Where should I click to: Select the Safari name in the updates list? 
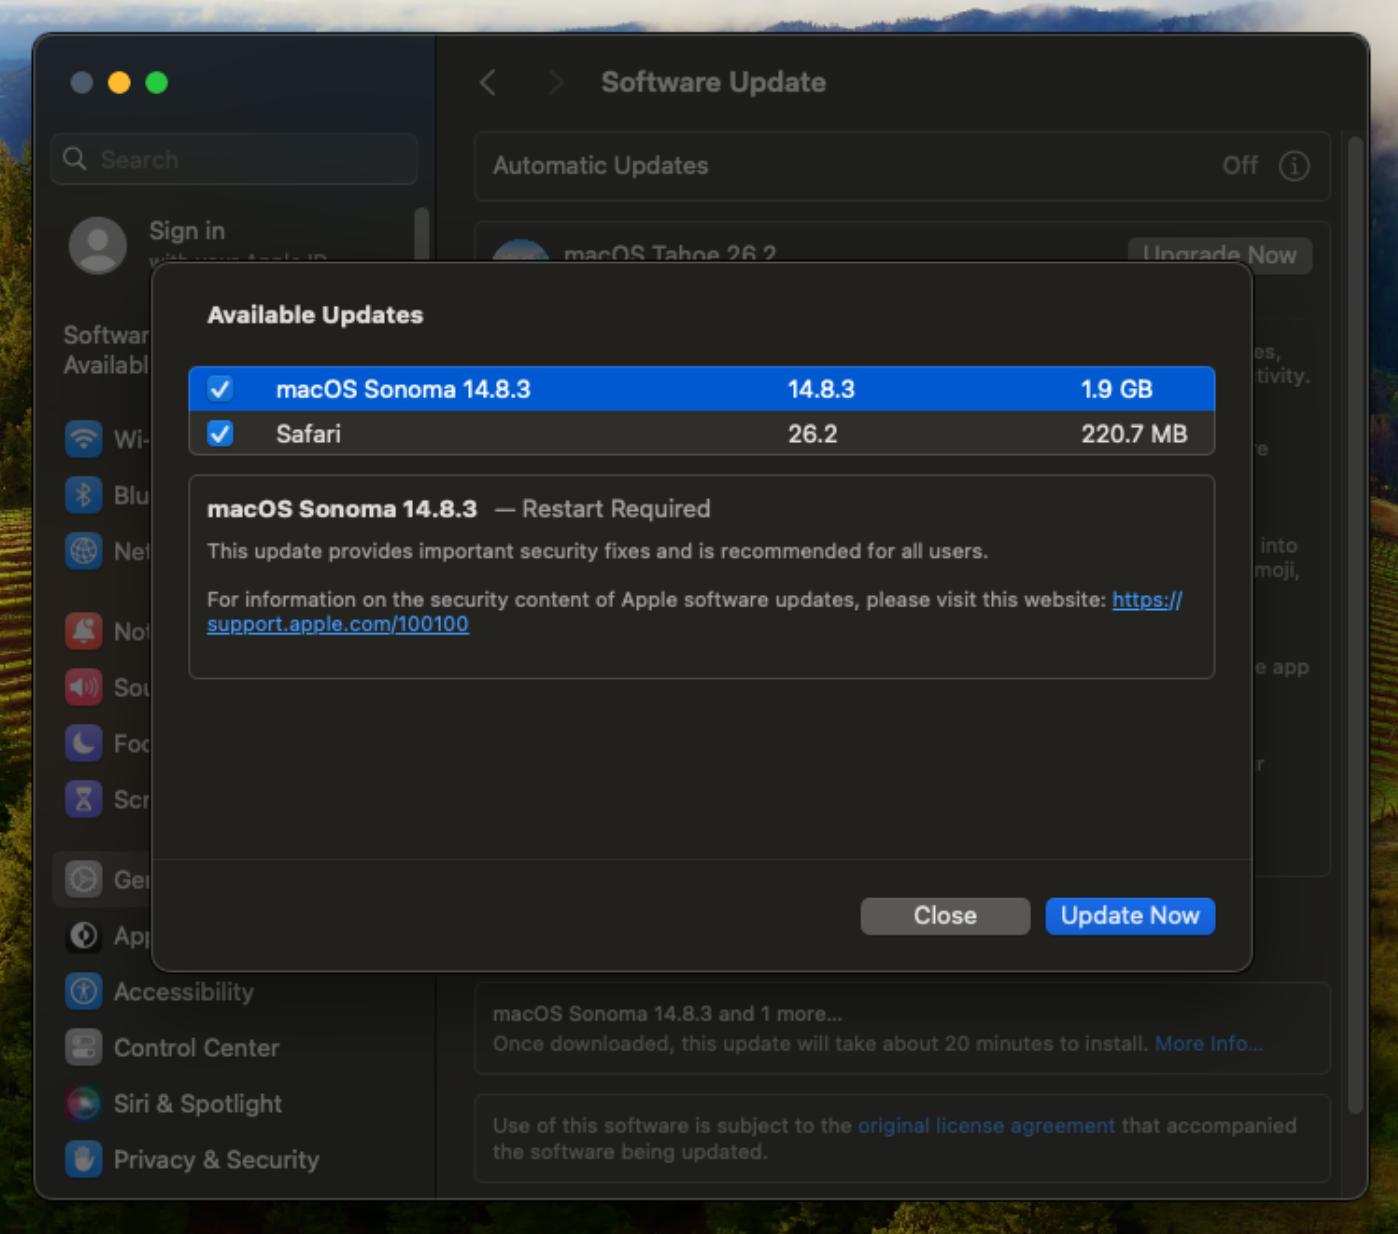pos(308,434)
